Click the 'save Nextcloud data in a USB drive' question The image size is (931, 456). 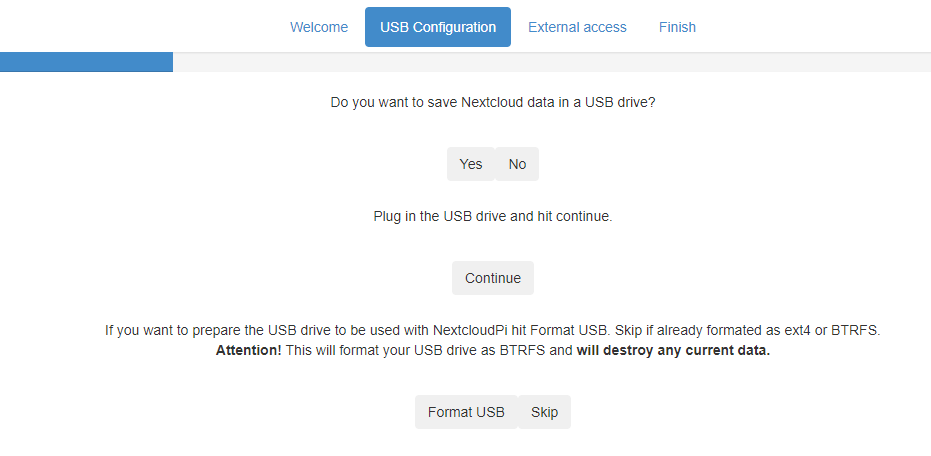click(x=493, y=102)
